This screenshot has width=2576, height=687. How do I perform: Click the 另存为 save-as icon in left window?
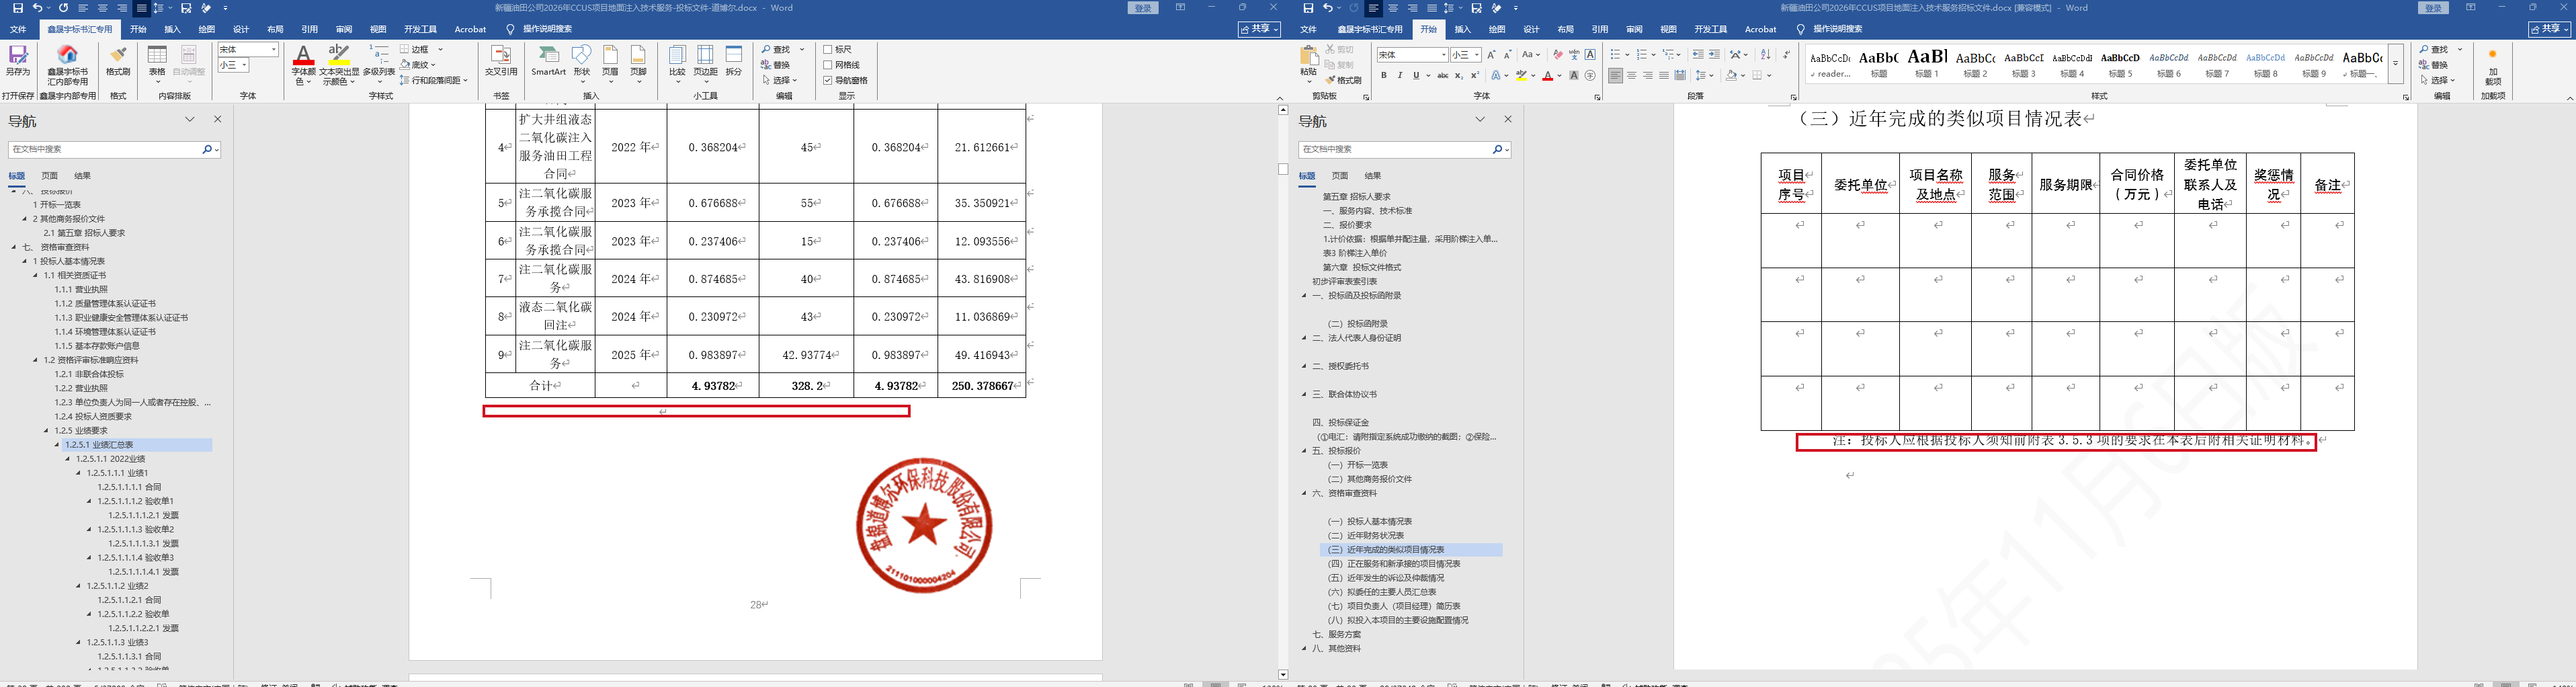pos(18,60)
